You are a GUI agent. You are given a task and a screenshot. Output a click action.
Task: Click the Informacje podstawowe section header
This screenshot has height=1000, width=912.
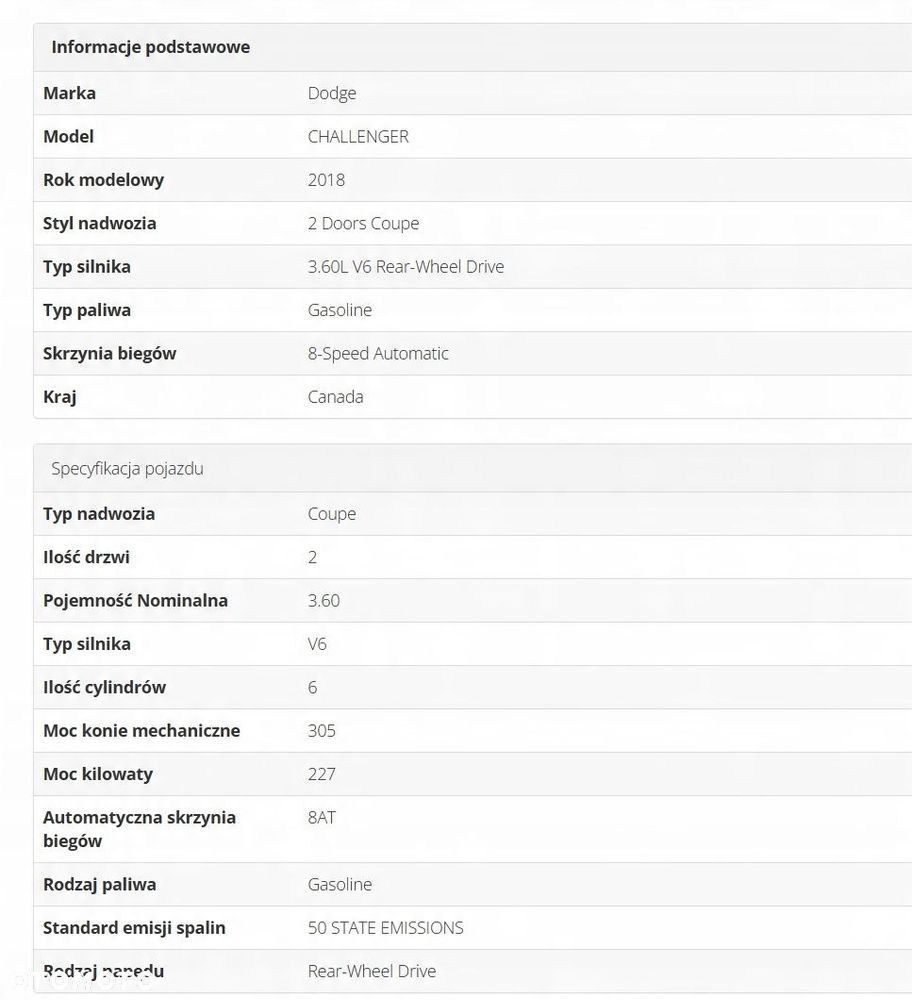(x=151, y=47)
